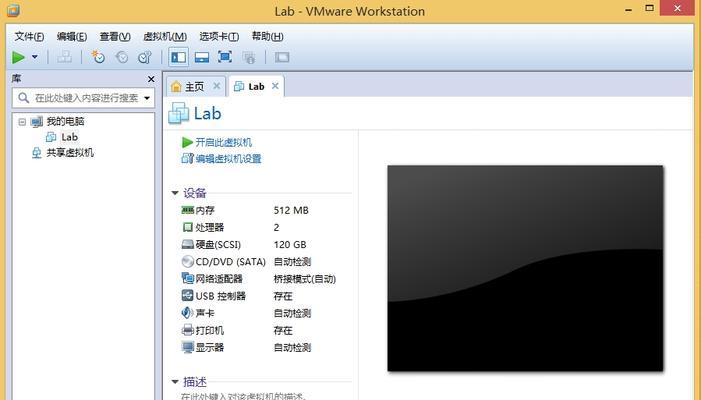Collapse the 我的电脑 tree node
This screenshot has height=400, width=701.
click(22, 122)
